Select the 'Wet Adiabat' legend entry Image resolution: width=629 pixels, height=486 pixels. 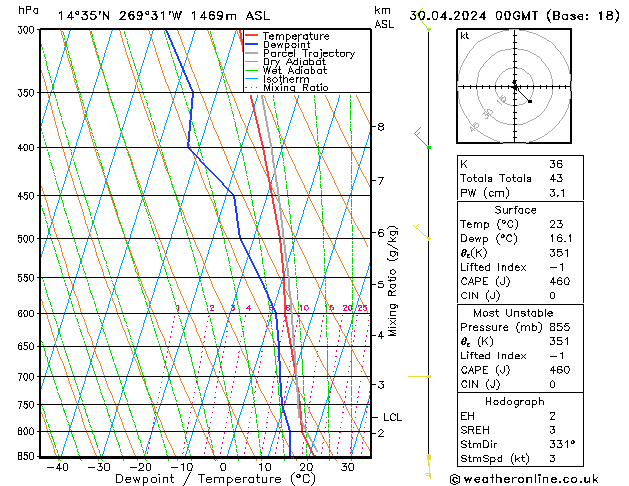pyautogui.click(x=295, y=71)
